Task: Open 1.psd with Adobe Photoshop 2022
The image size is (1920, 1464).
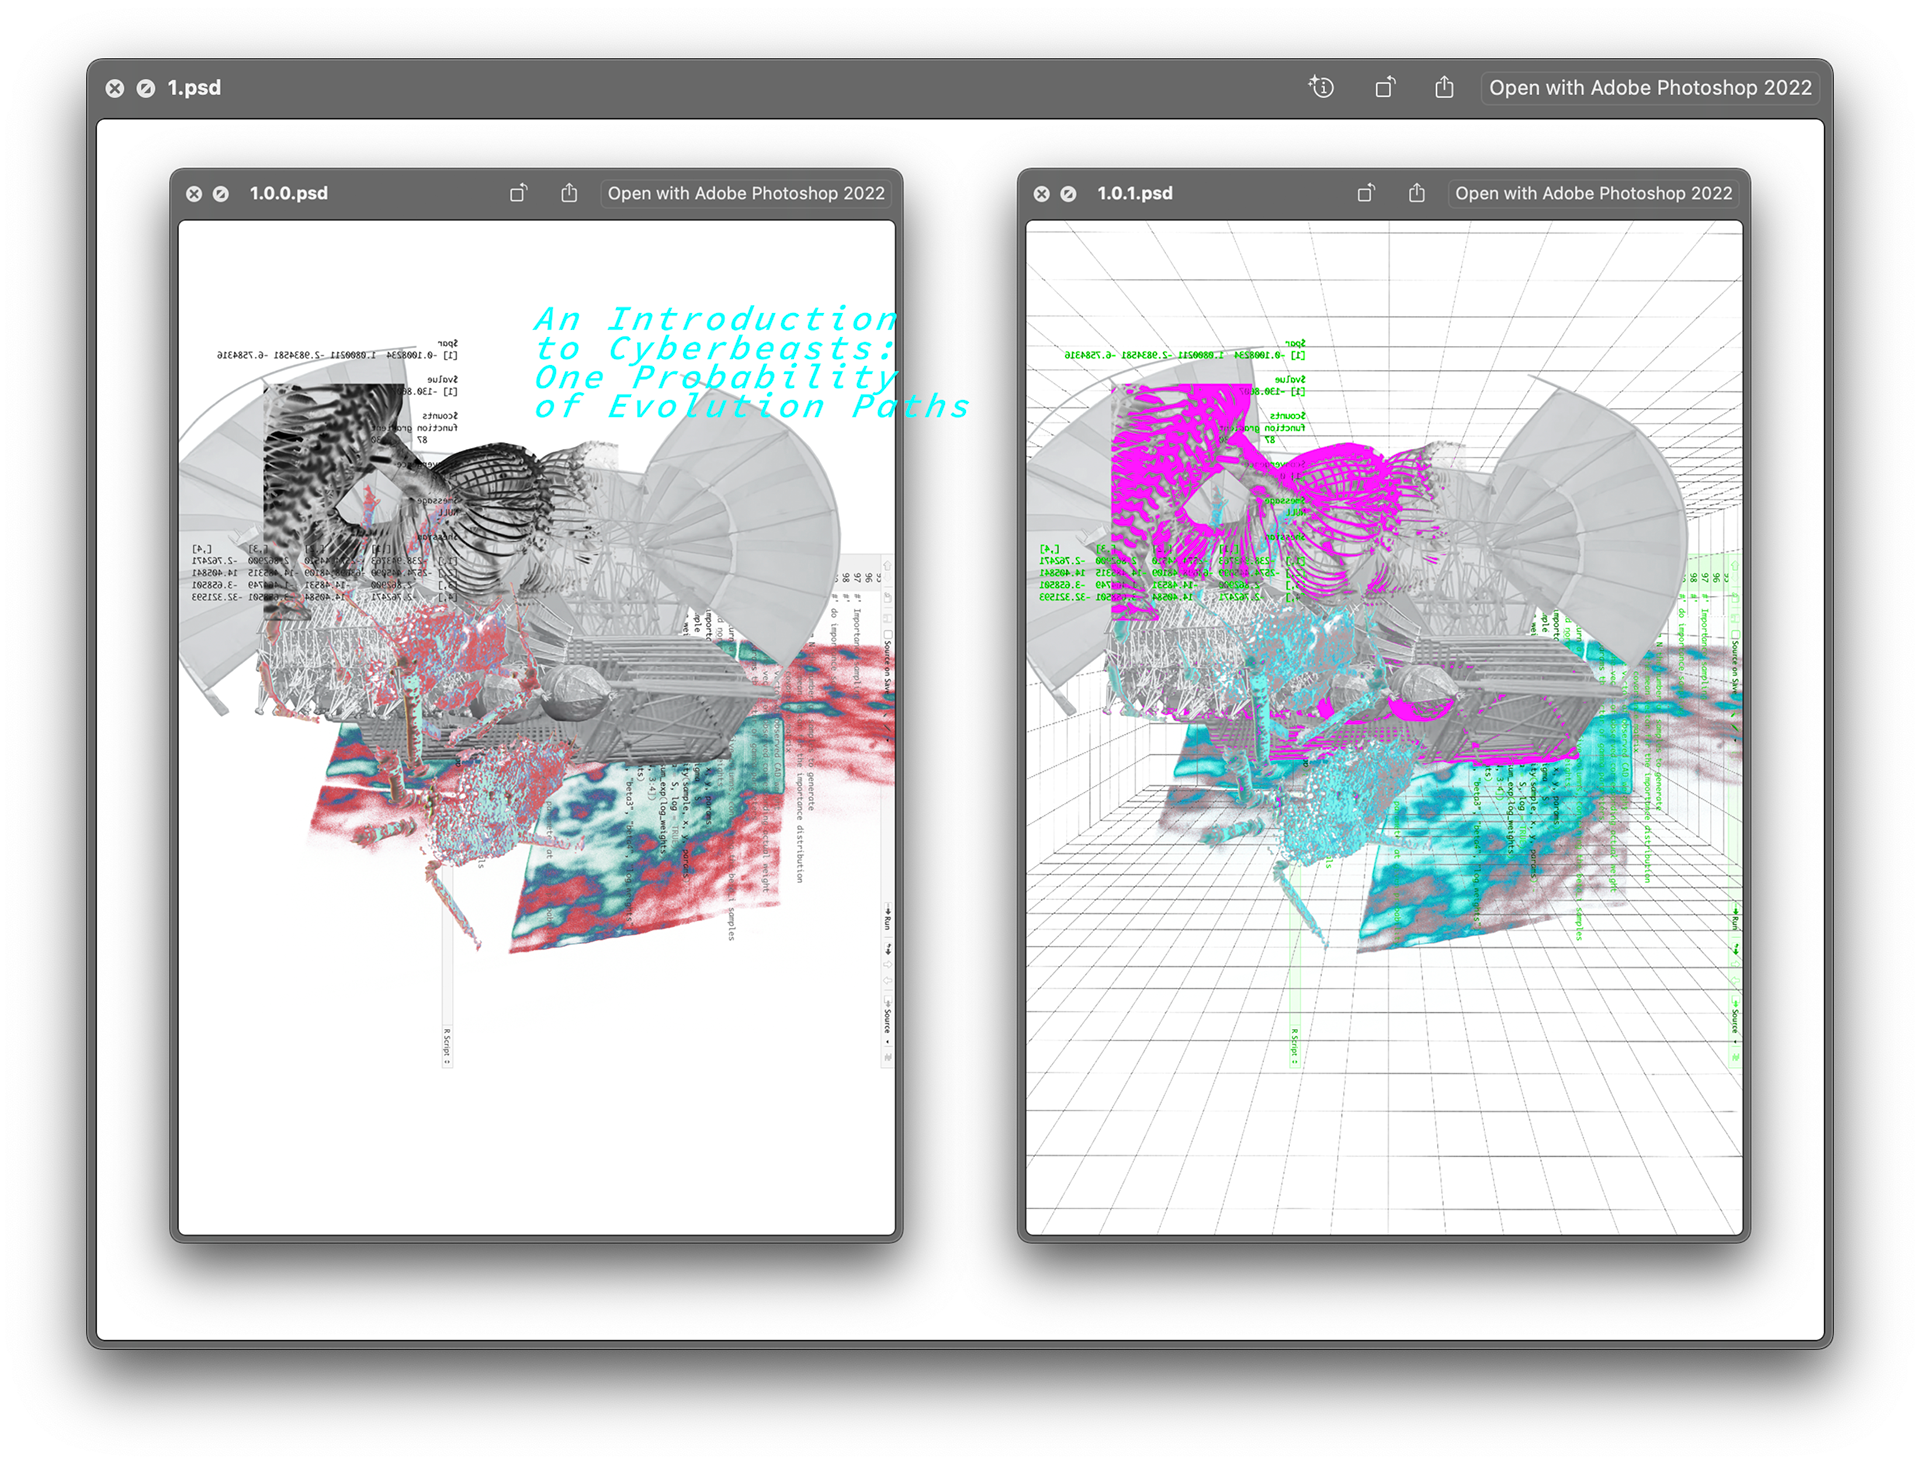Action: click(x=1650, y=88)
